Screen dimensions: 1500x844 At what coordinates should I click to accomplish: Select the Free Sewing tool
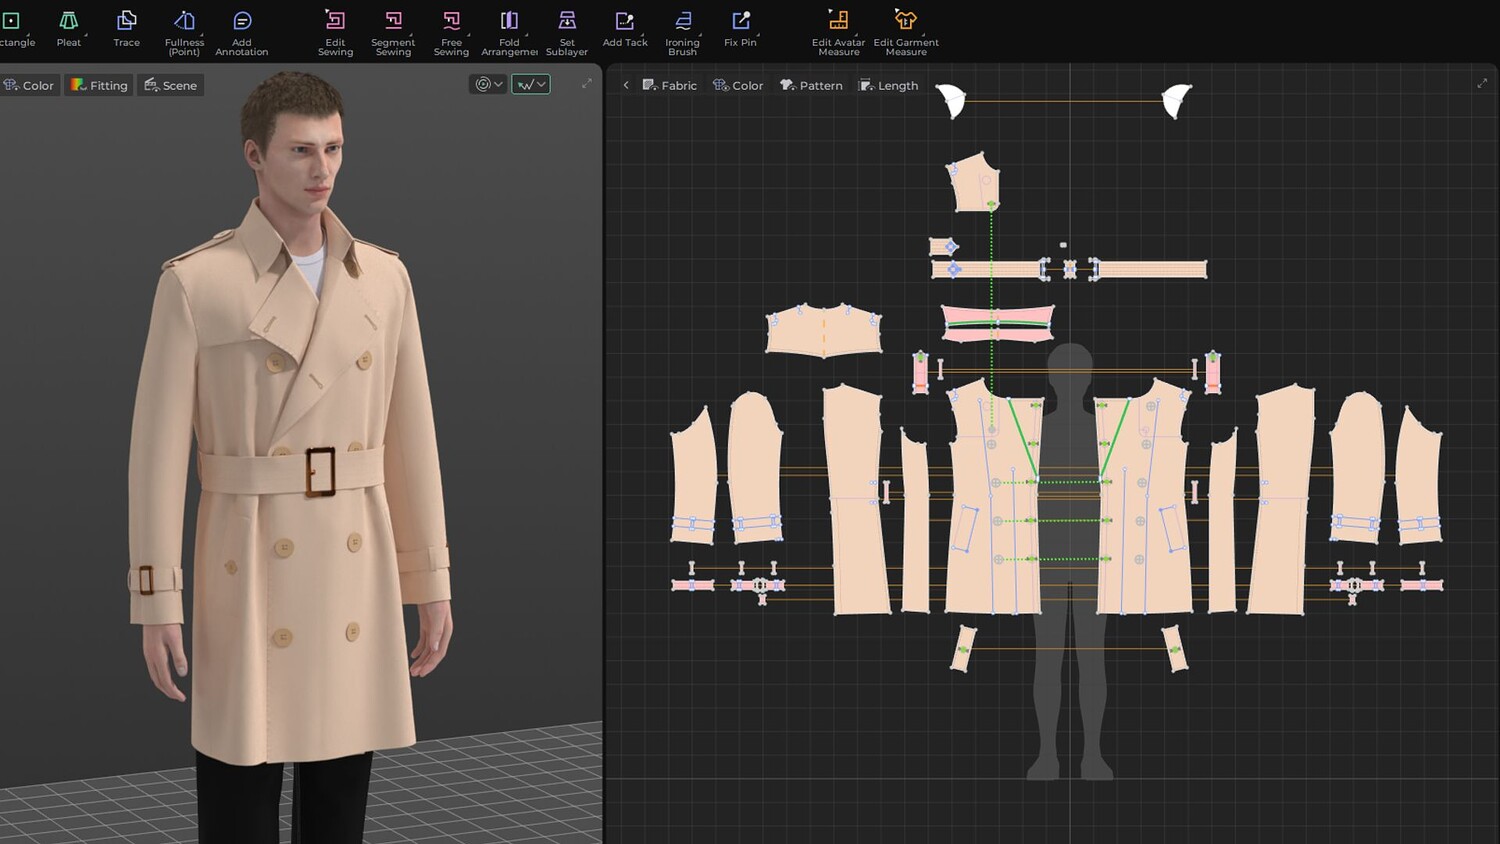point(451,30)
